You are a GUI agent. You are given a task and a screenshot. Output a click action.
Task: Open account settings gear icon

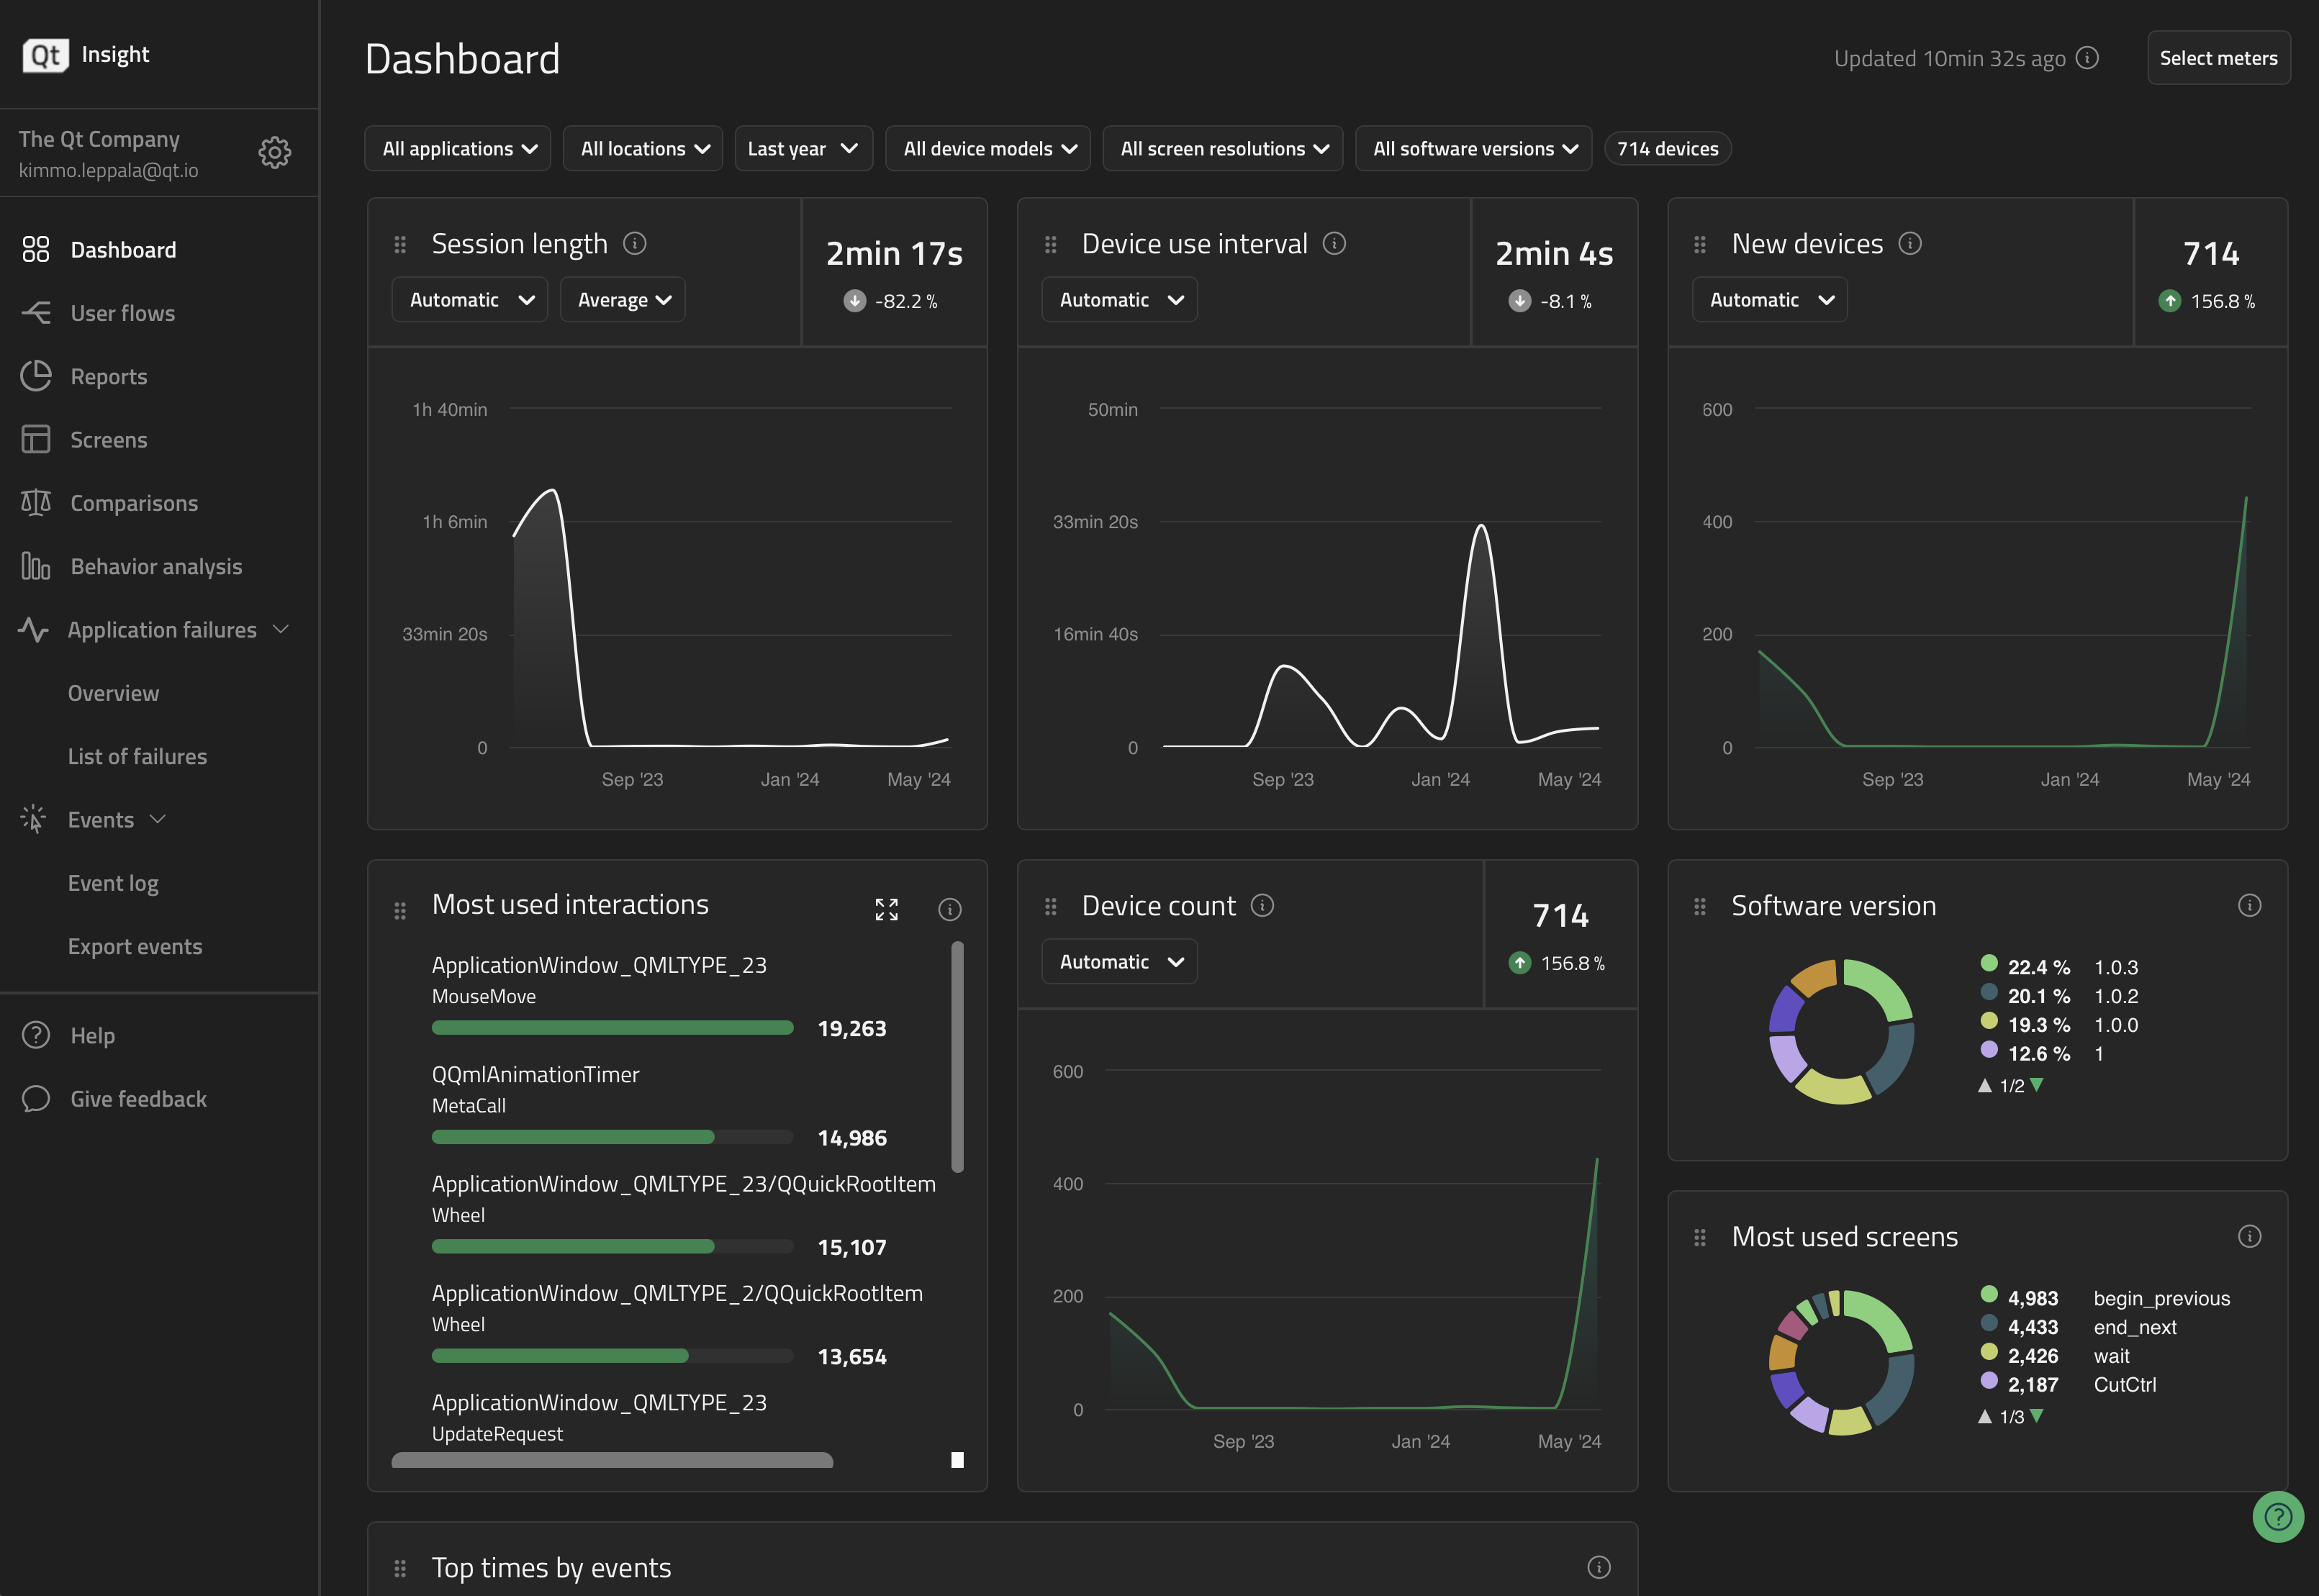pyautogui.click(x=274, y=152)
